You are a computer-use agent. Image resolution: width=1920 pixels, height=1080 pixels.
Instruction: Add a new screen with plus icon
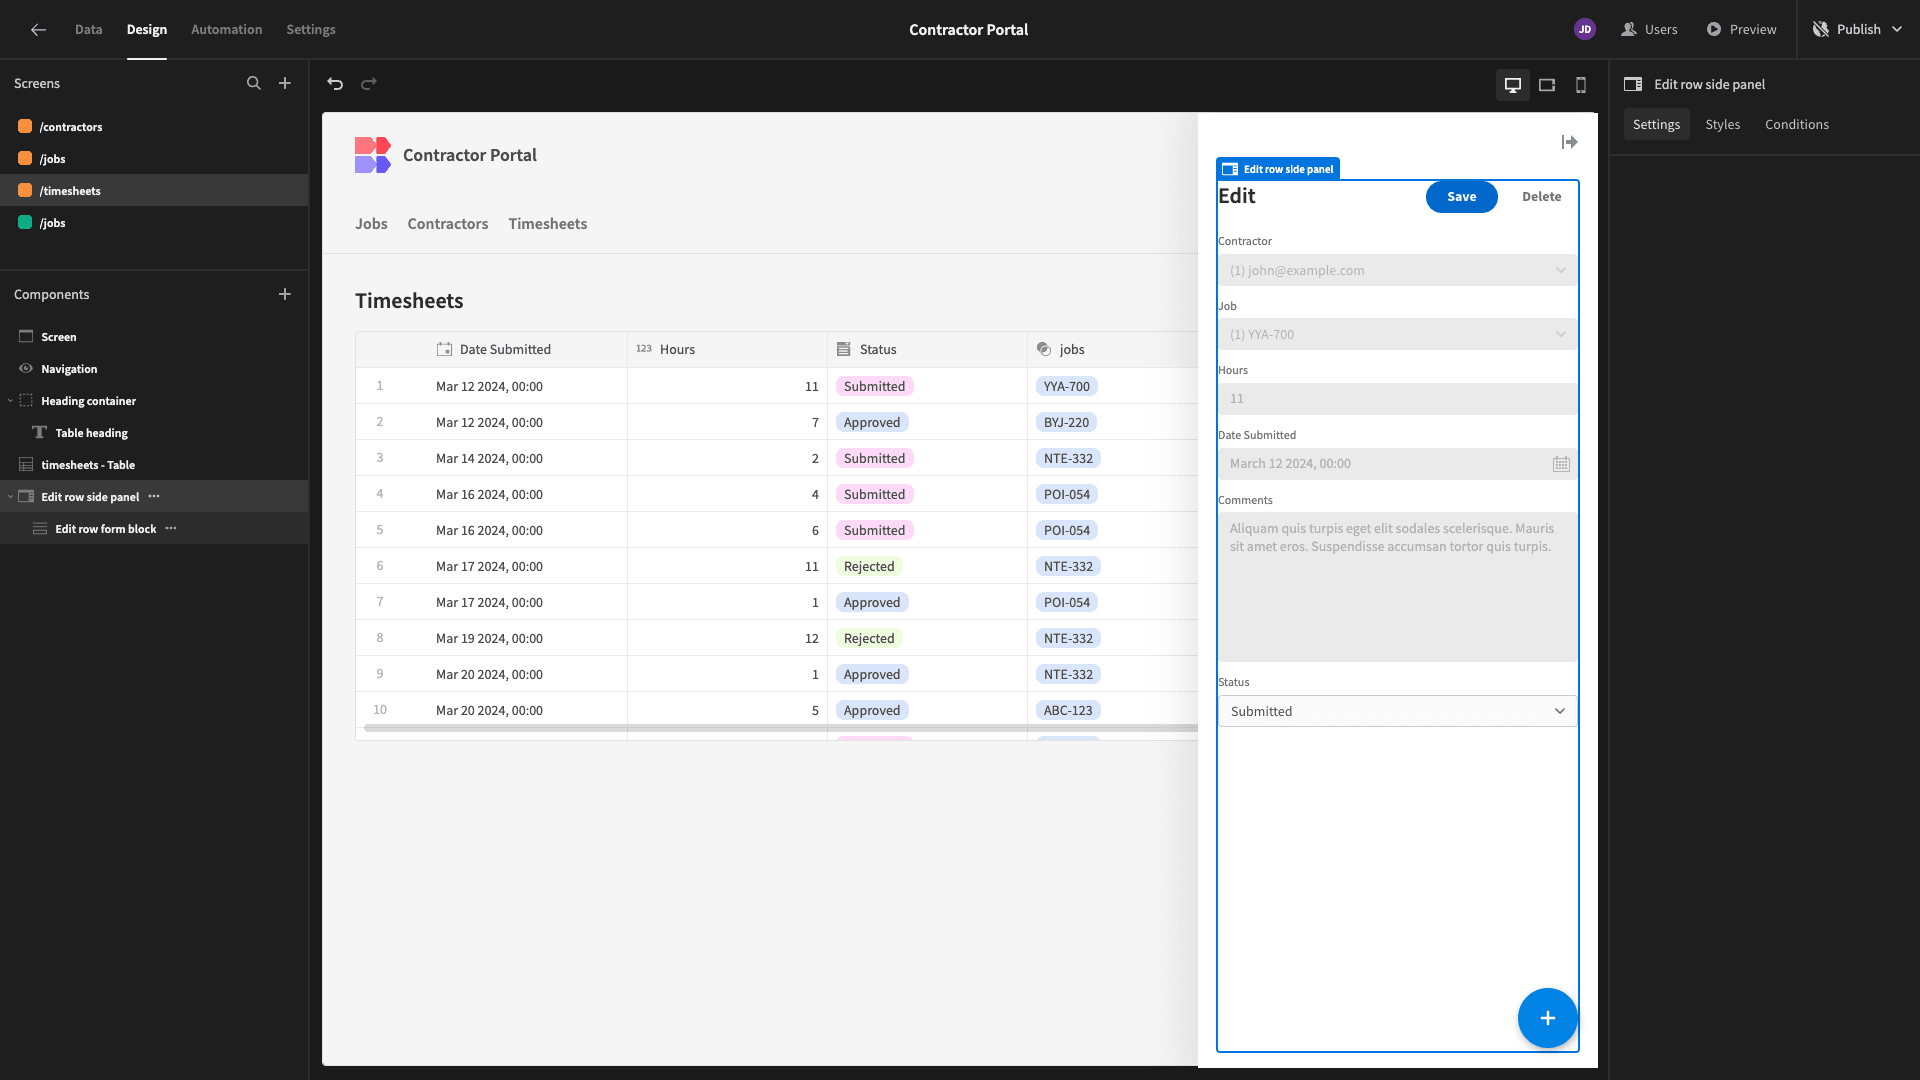coord(285,84)
